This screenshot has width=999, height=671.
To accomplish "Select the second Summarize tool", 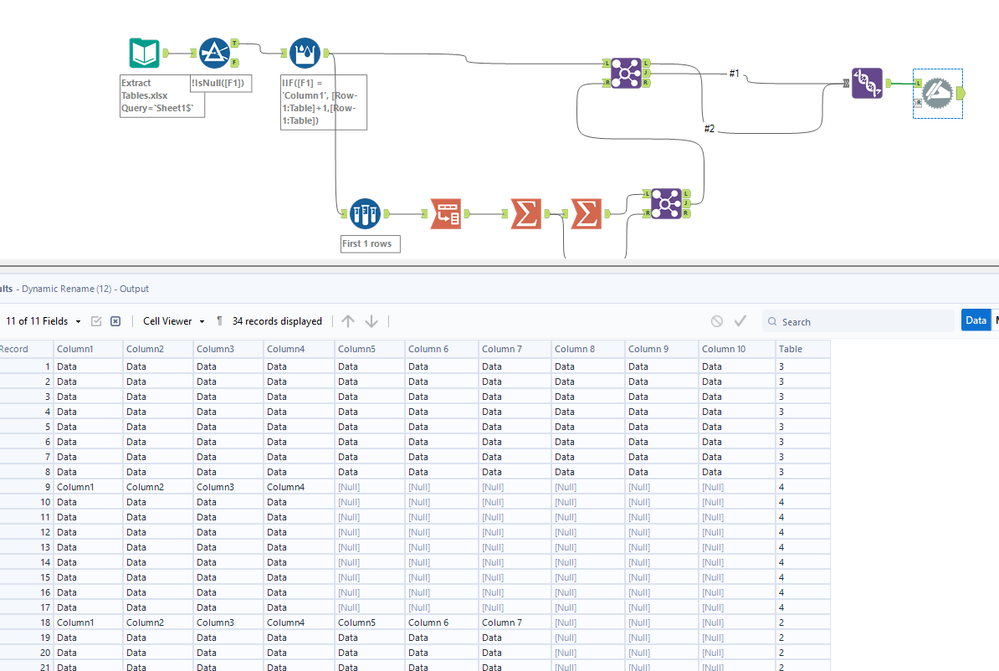I will click(x=586, y=213).
